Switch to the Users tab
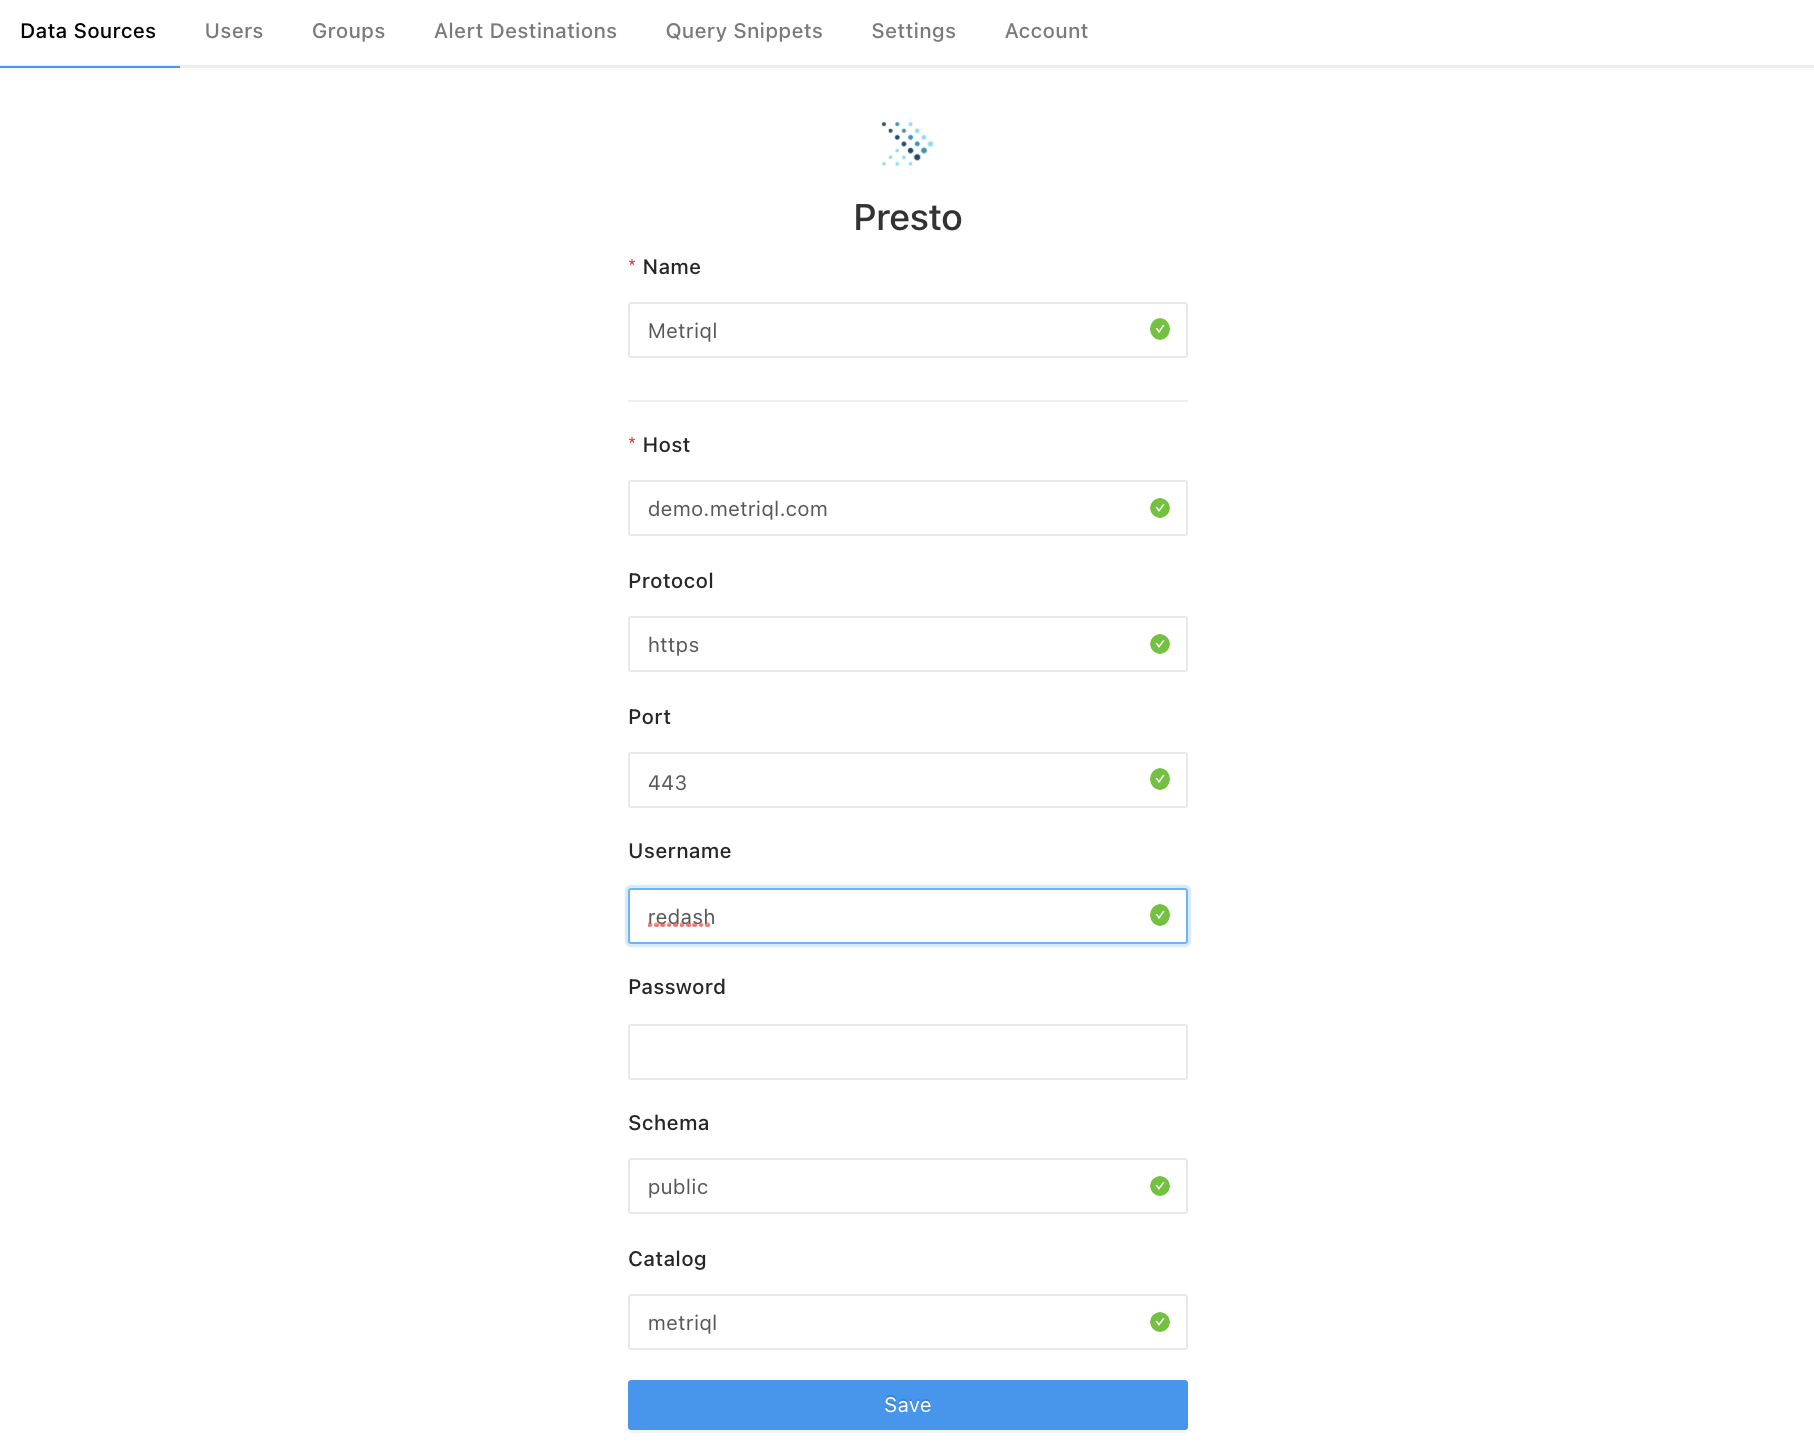1814x1442 pixels. tap(234, 31)
